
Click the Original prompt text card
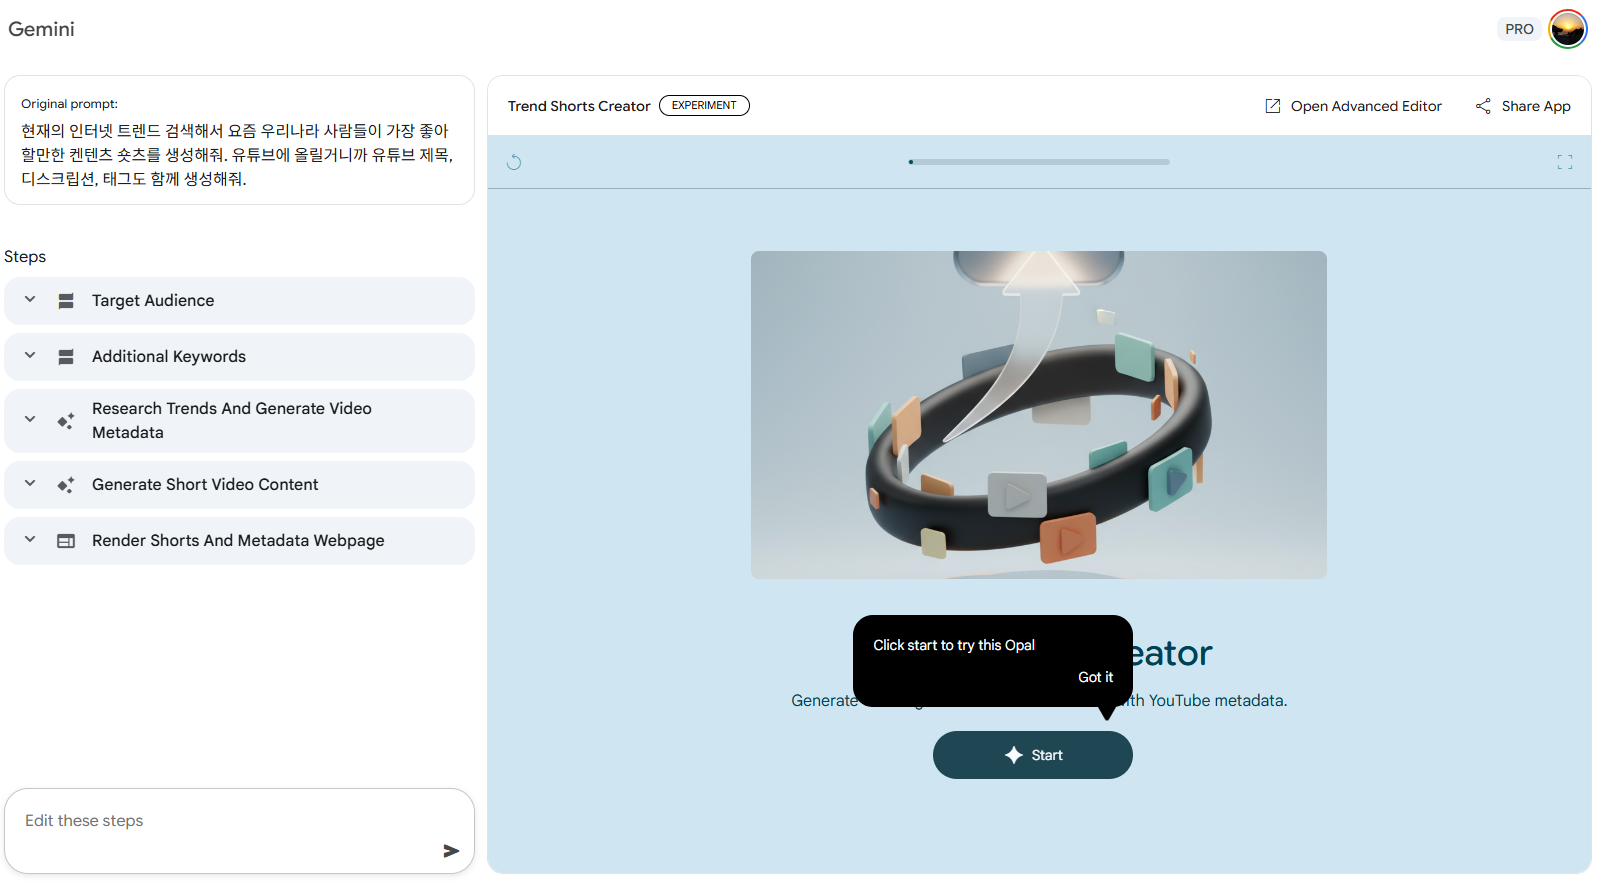[239, 140]
